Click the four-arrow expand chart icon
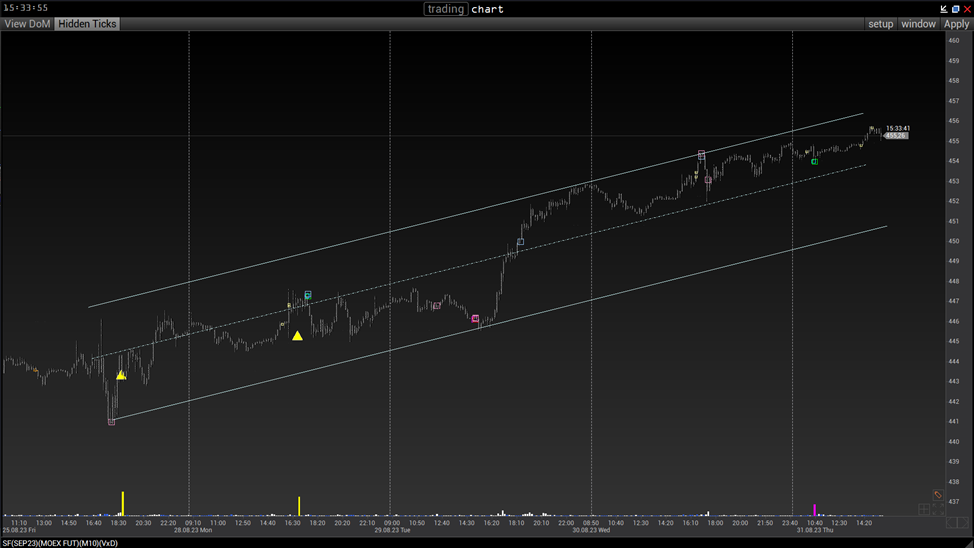The height and width of the screenshot is (548, 974). coord(938,509)
